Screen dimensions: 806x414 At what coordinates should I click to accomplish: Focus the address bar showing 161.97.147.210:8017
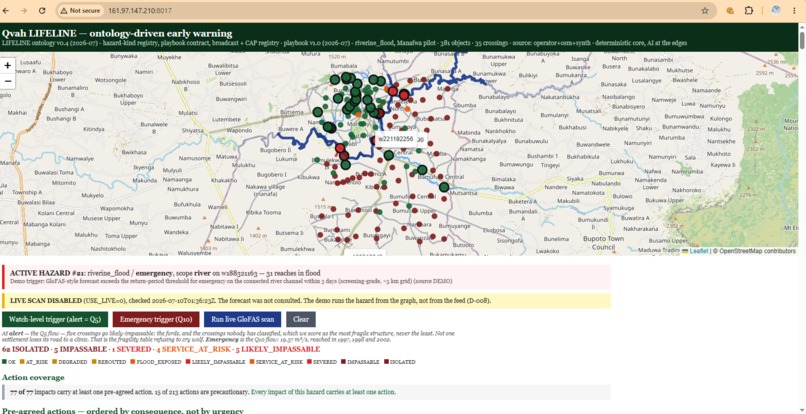coord(386,10)
